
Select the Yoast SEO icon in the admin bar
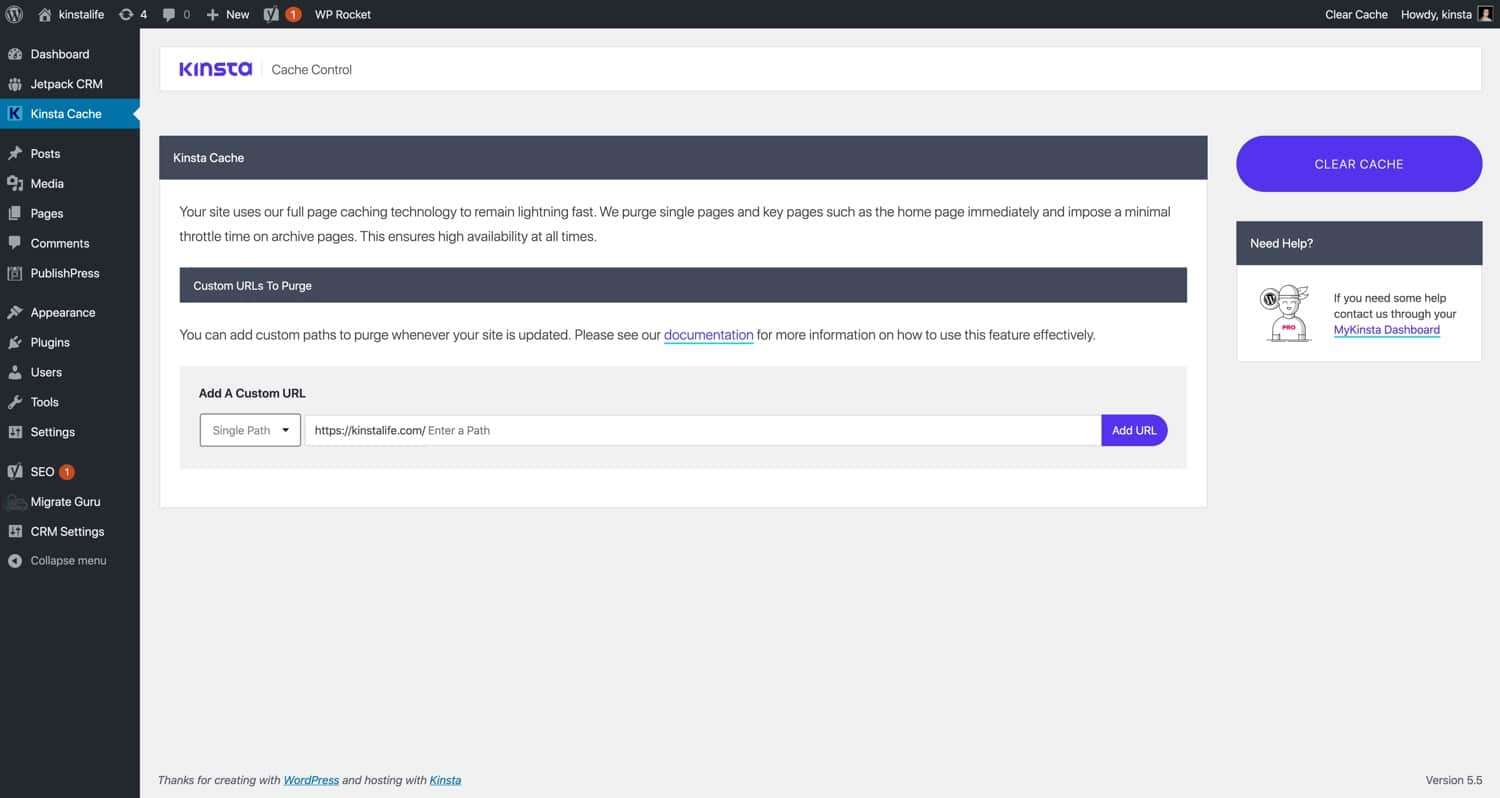click(x=272, y=14)
